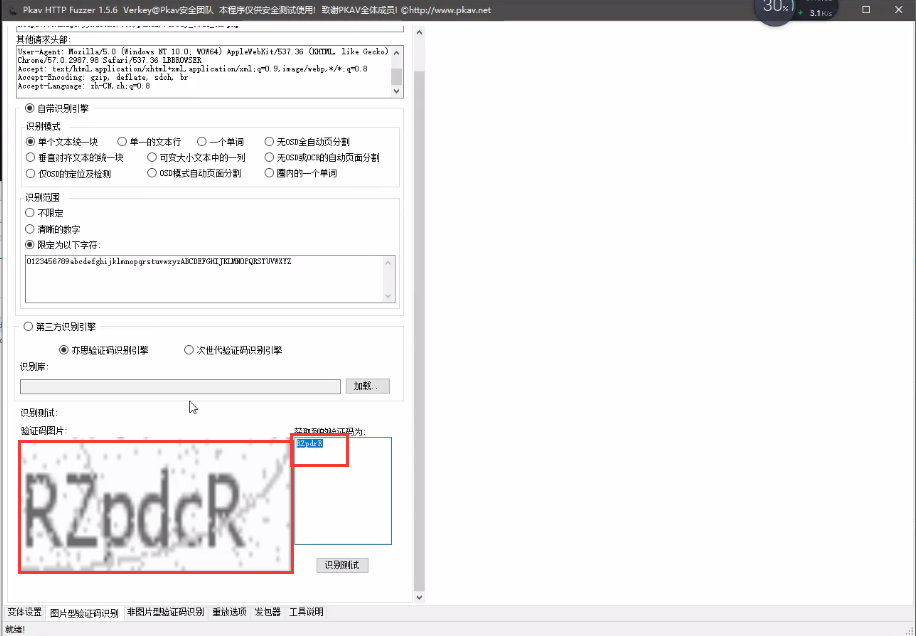Choose 清晰的数字 recognition range
This screenshot has width=916, height=636.
[x=30, y=229]
